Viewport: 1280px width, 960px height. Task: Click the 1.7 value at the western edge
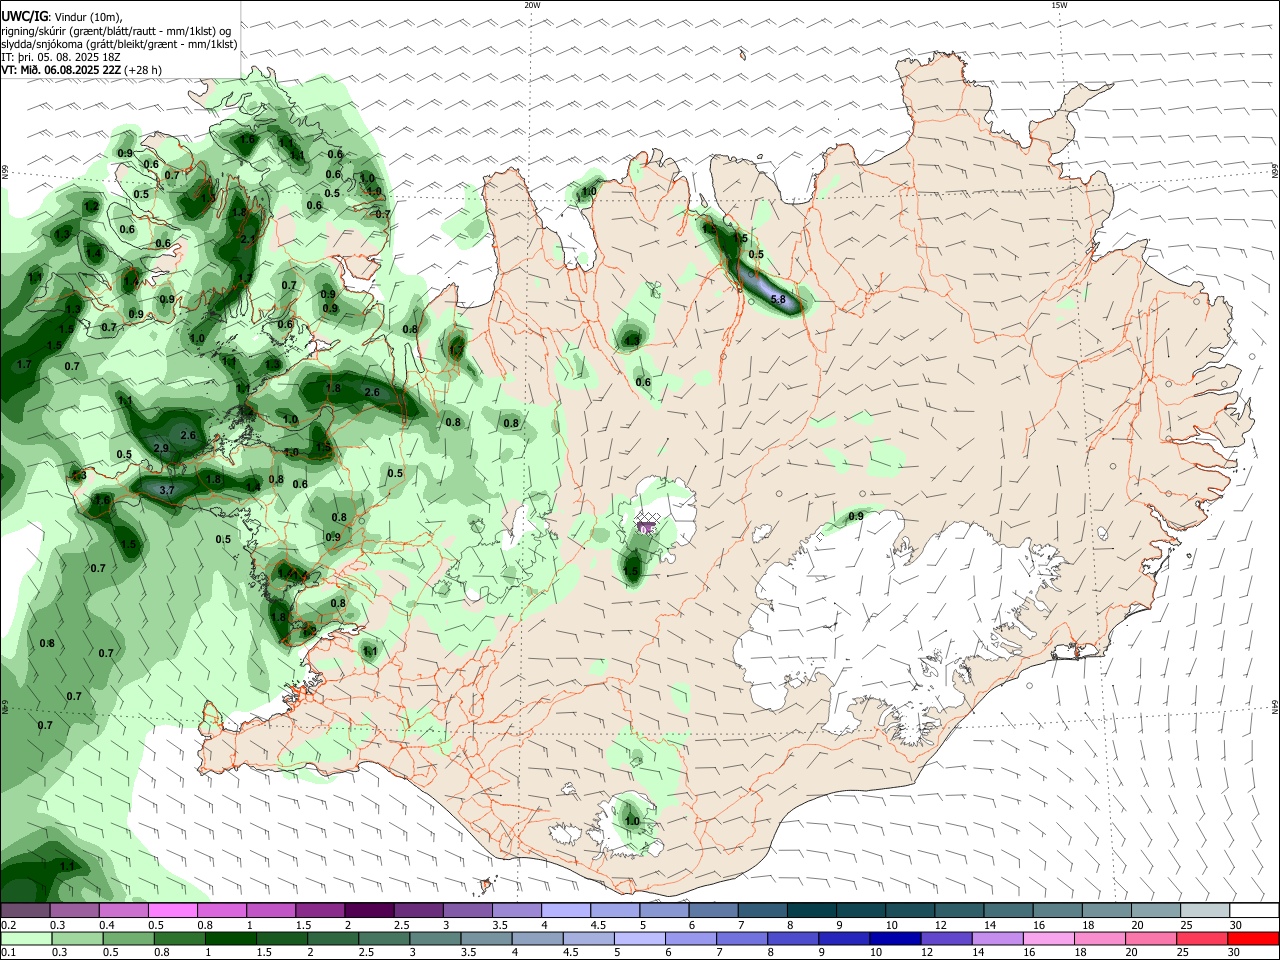[x=25, y=365]
